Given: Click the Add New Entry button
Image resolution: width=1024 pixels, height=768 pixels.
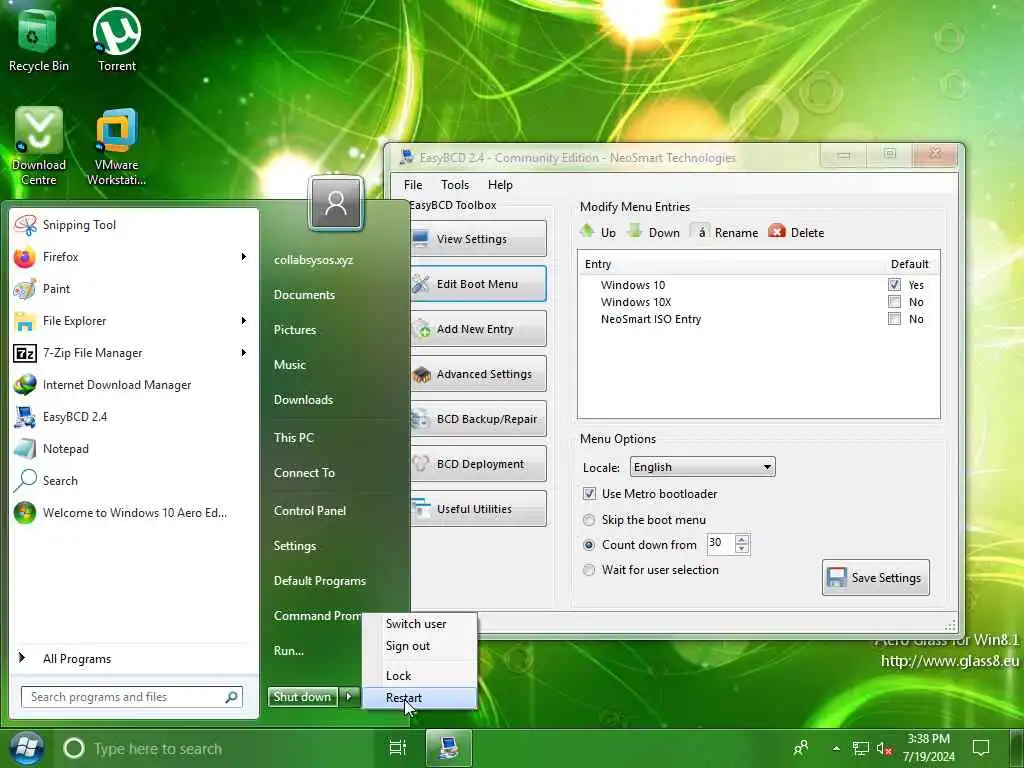Looking at the screenshot, I should click(478, 328).
